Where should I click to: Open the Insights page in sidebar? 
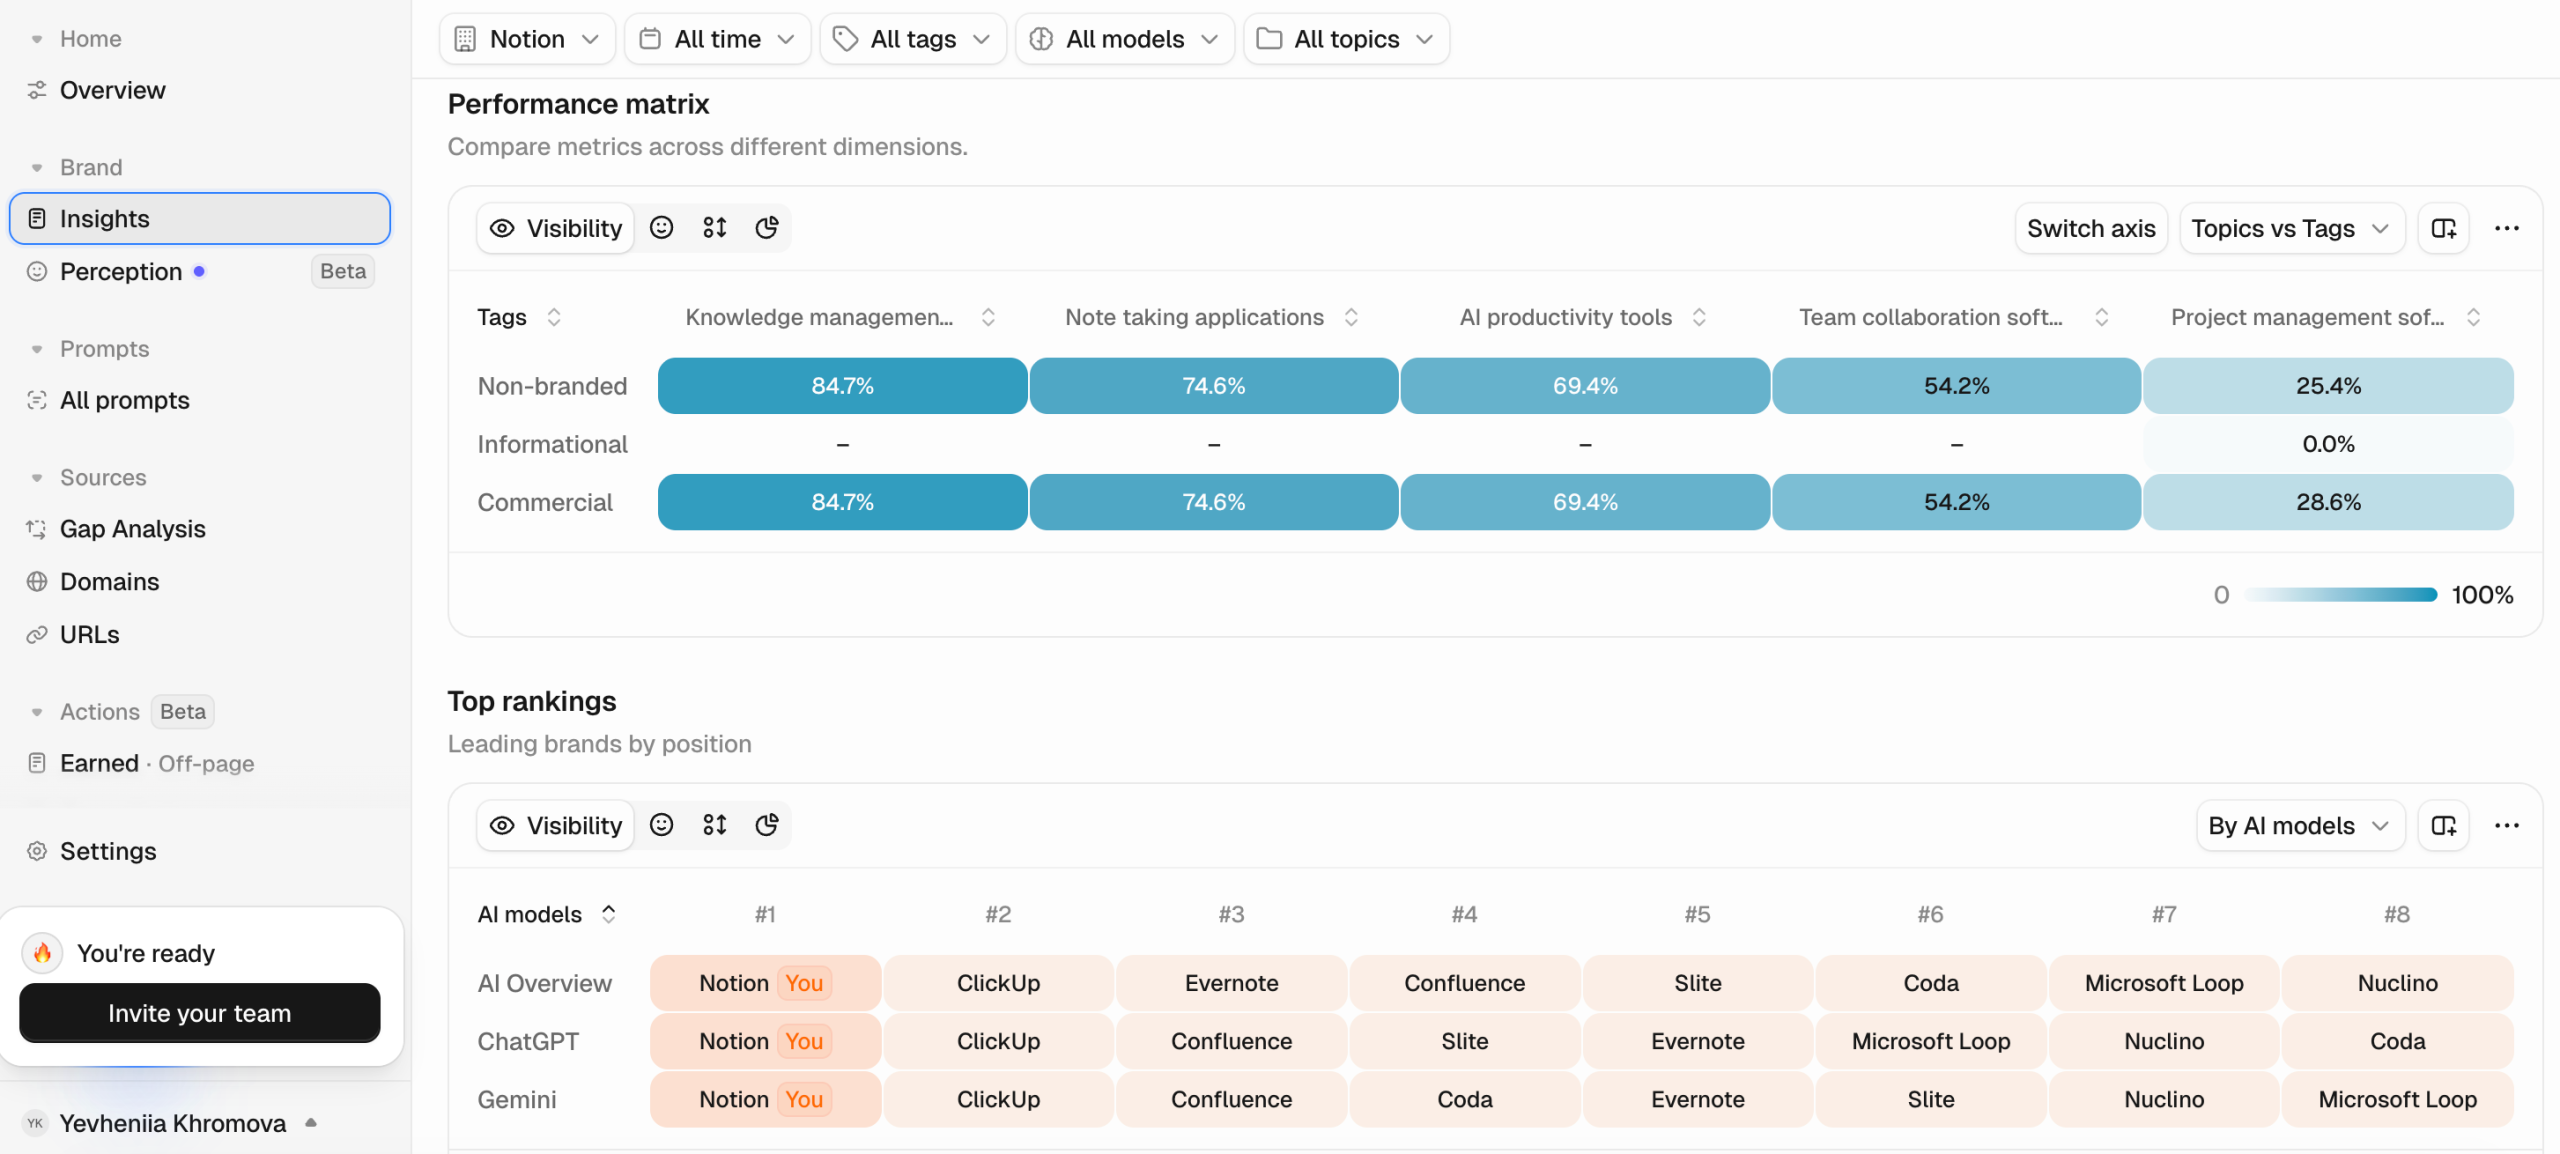200,218
